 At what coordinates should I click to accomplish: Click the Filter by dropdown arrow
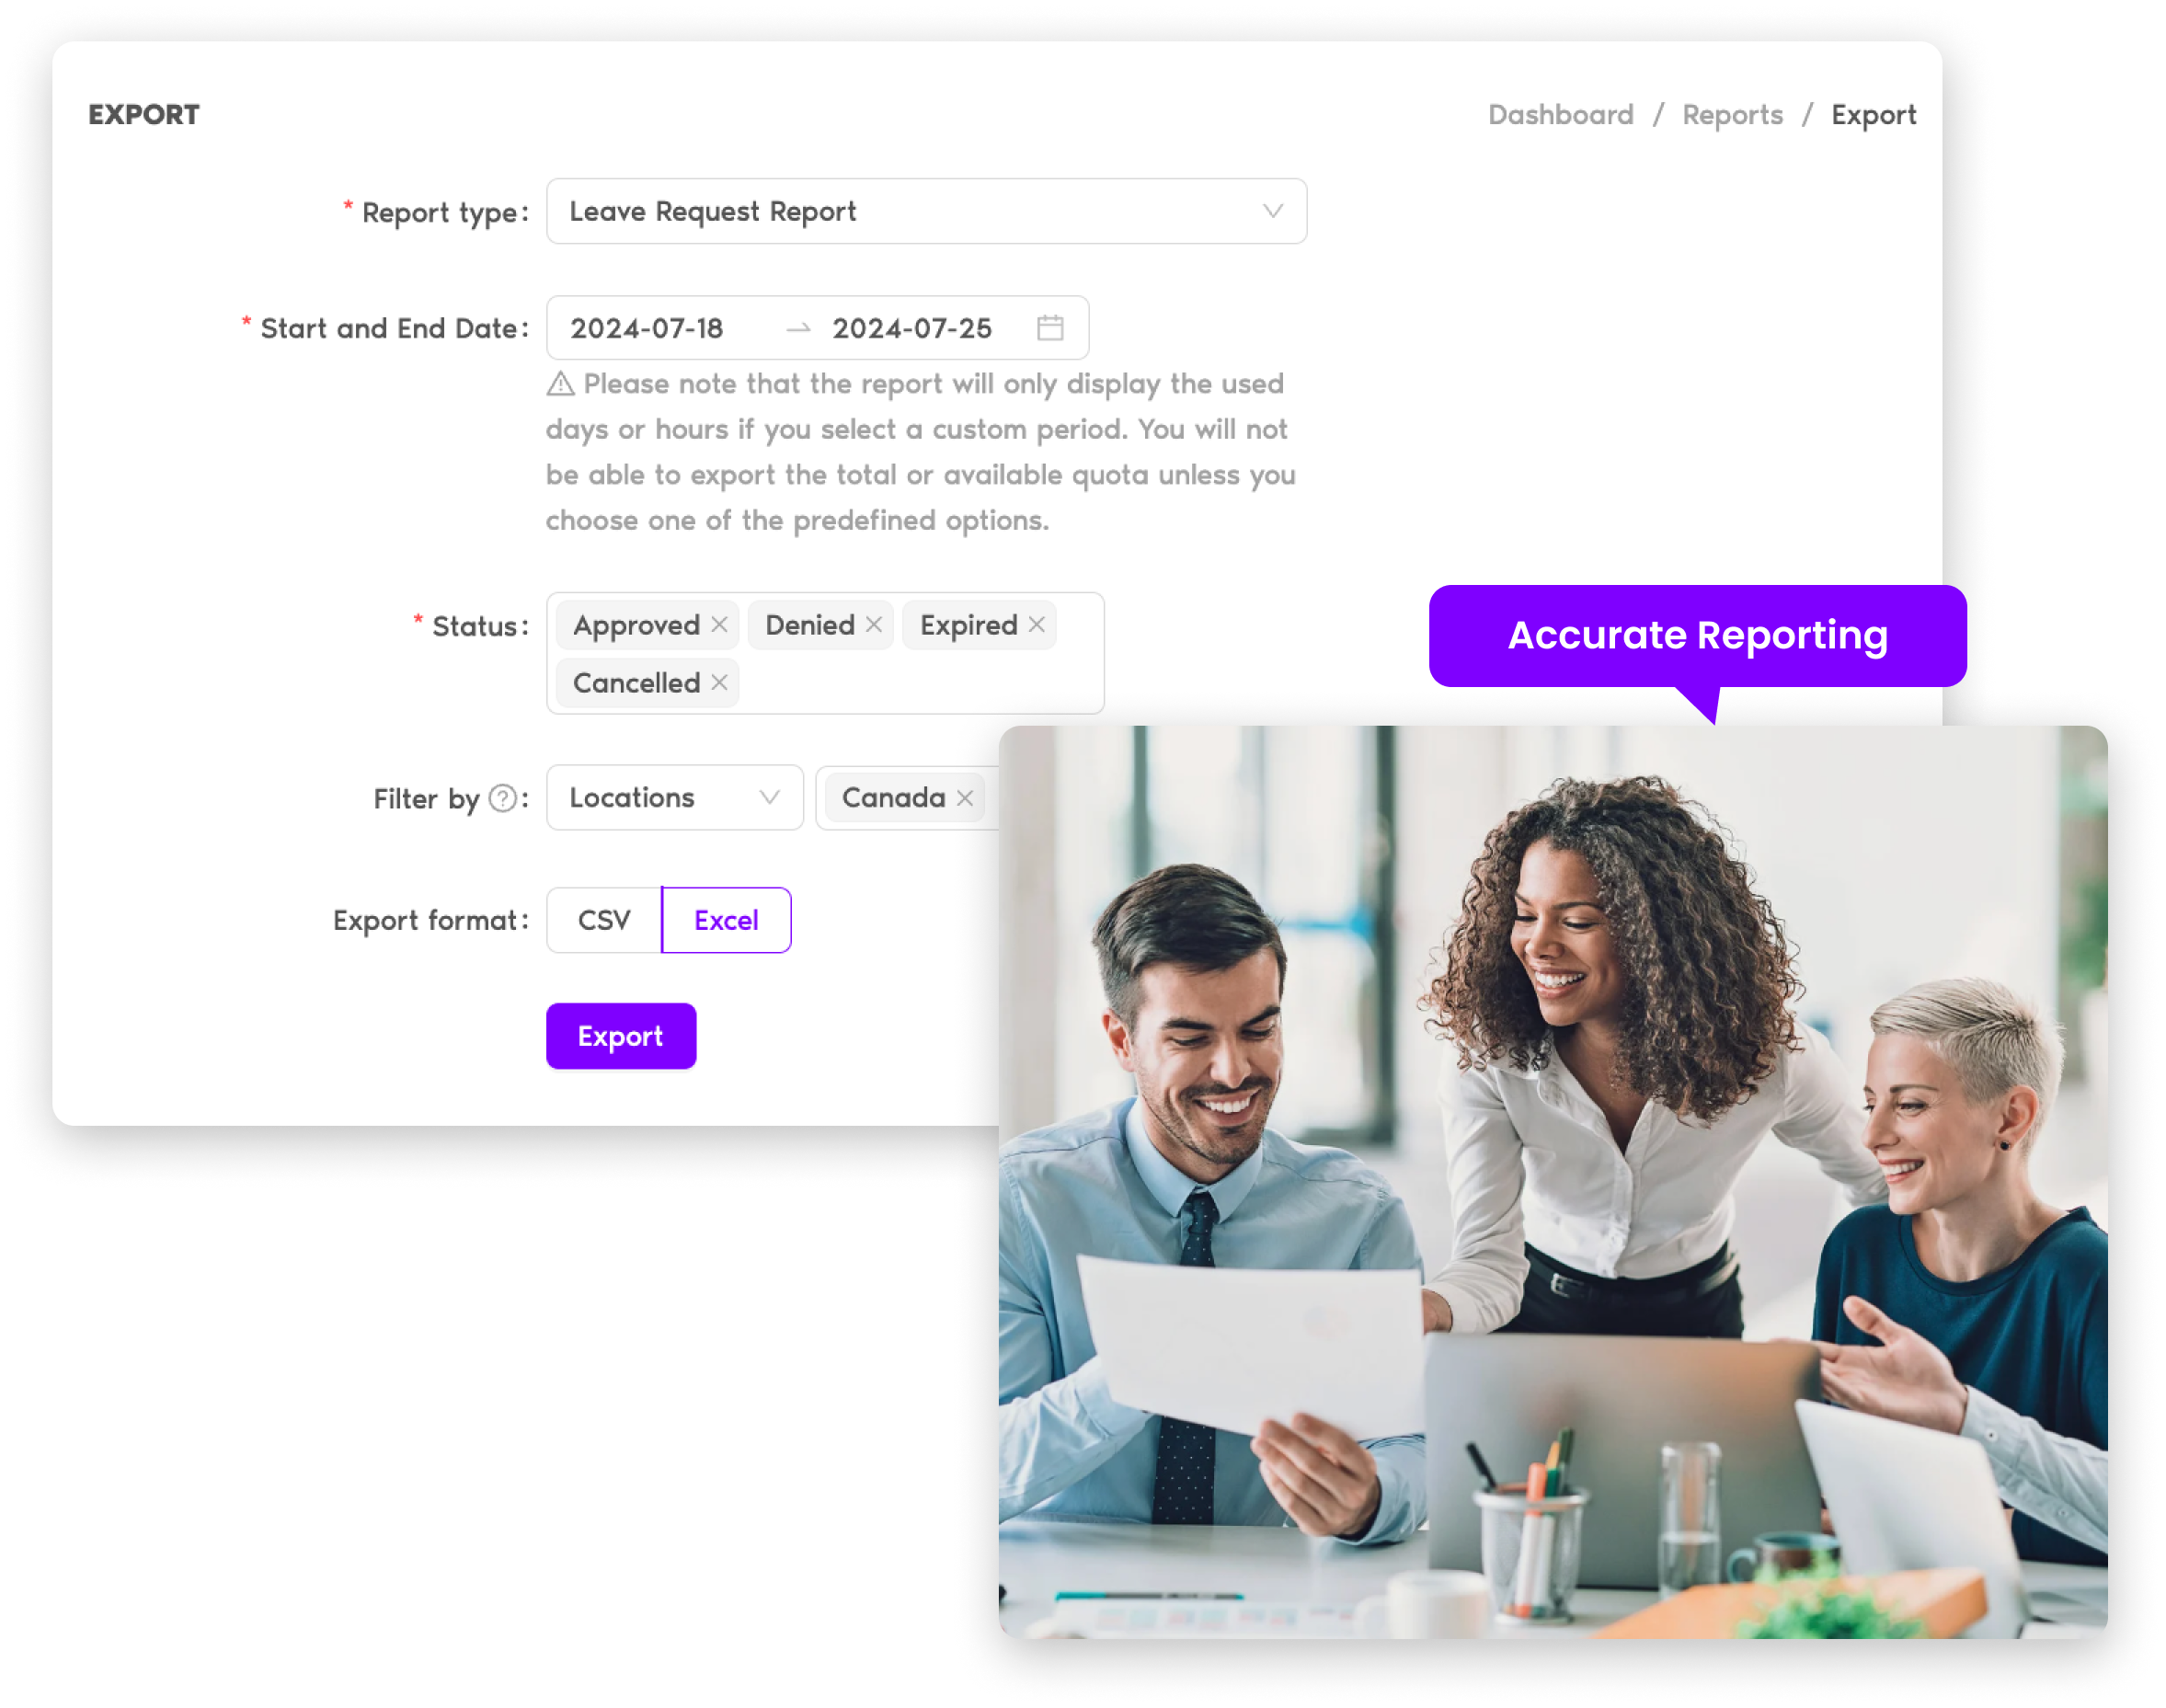(766, 797)
